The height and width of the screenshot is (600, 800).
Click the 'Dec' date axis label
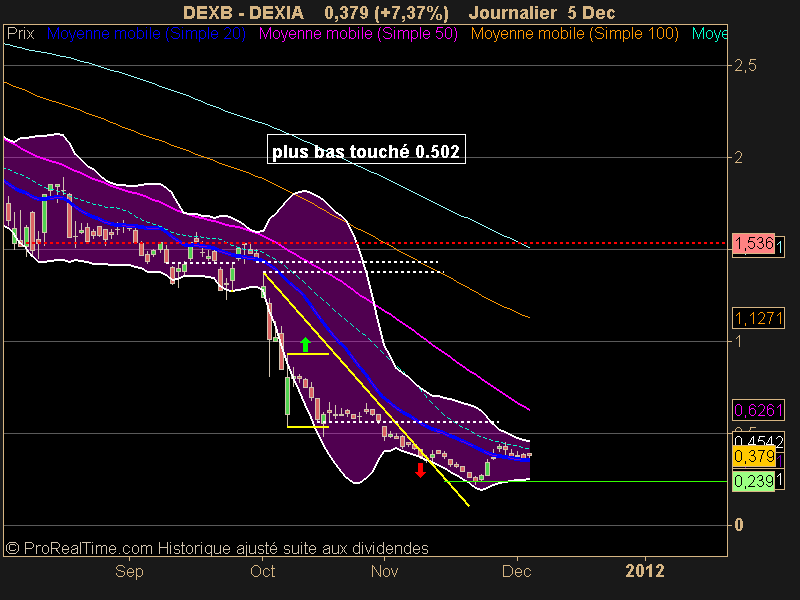click(x=516, y=571)
